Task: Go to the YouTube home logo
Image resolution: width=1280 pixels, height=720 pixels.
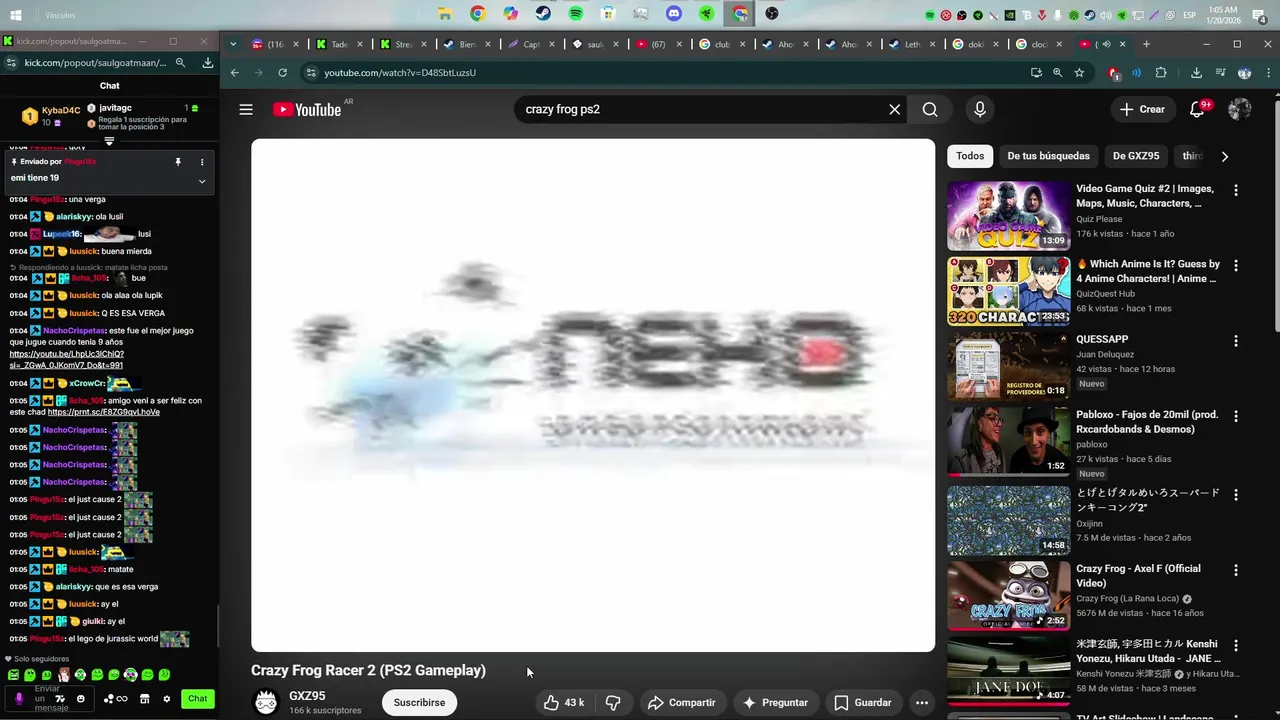Action: pos(307,110)
